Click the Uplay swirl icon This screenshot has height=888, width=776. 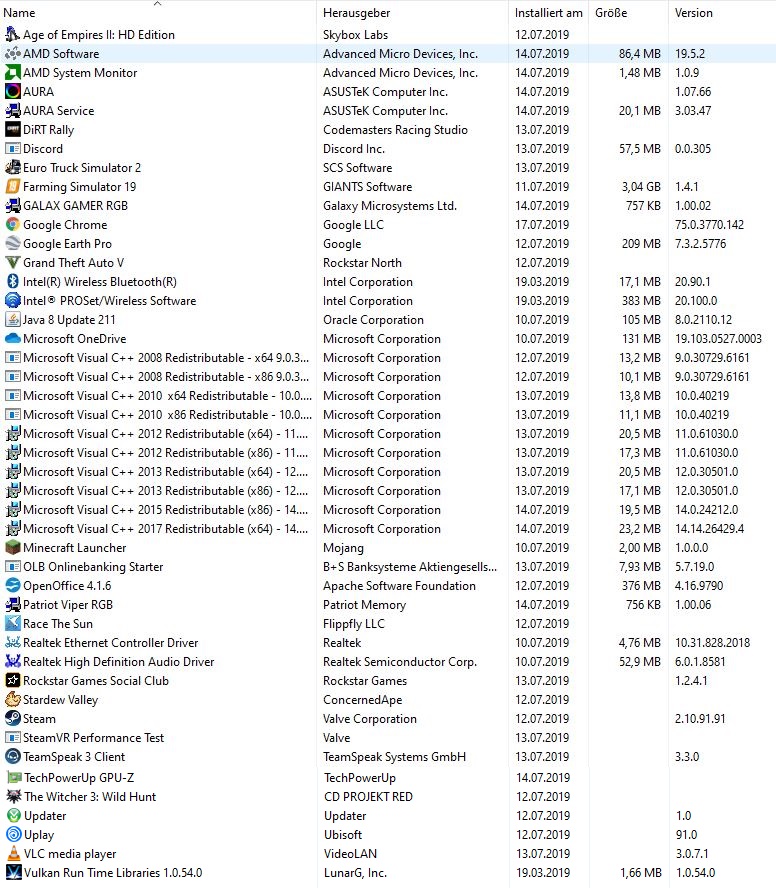(x=14, y=835)
